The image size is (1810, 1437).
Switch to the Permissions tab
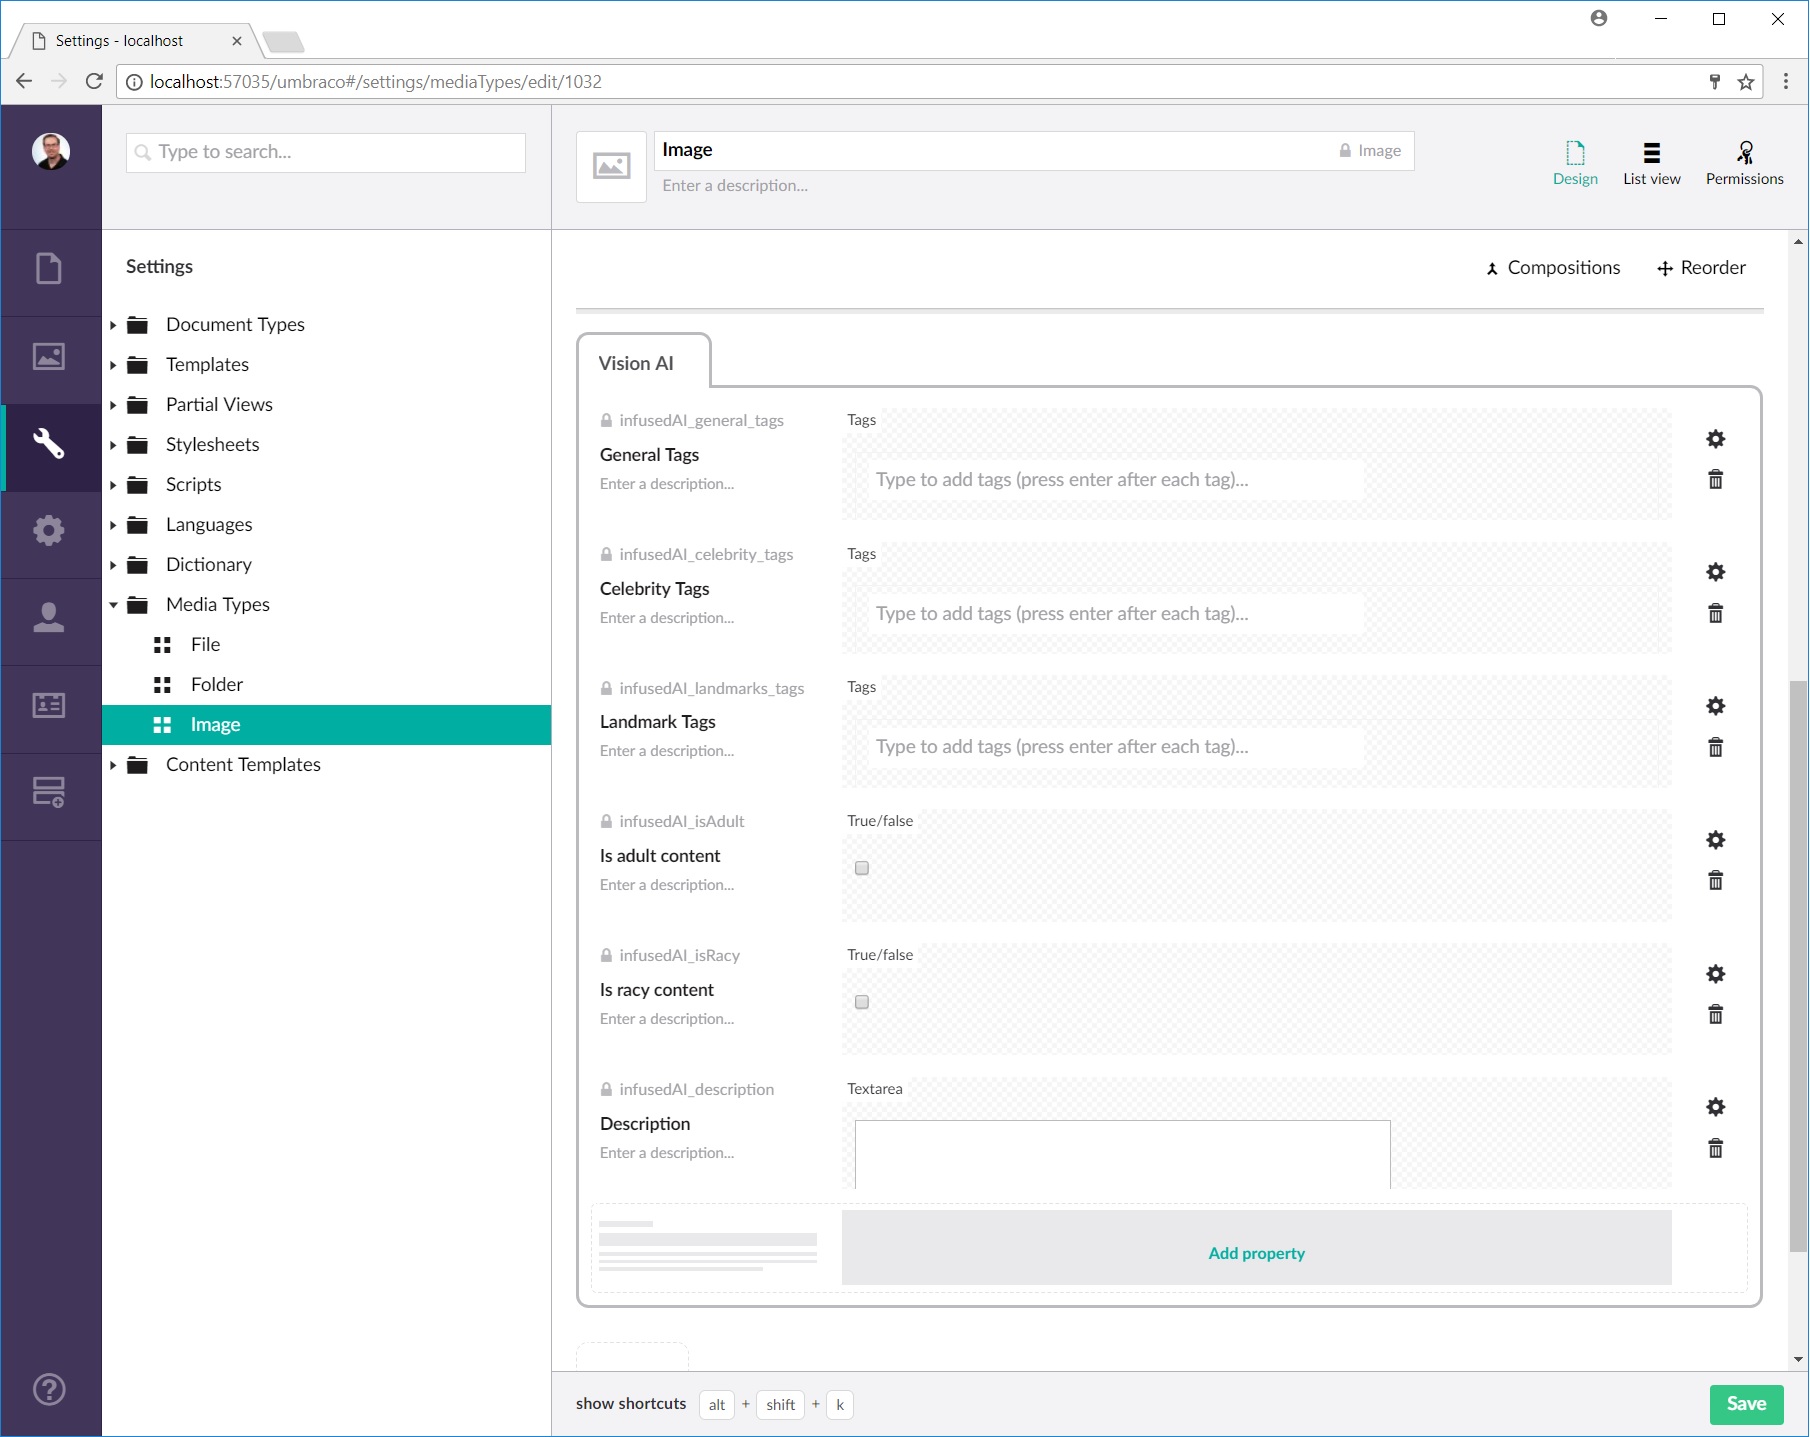coord(1744,164)
